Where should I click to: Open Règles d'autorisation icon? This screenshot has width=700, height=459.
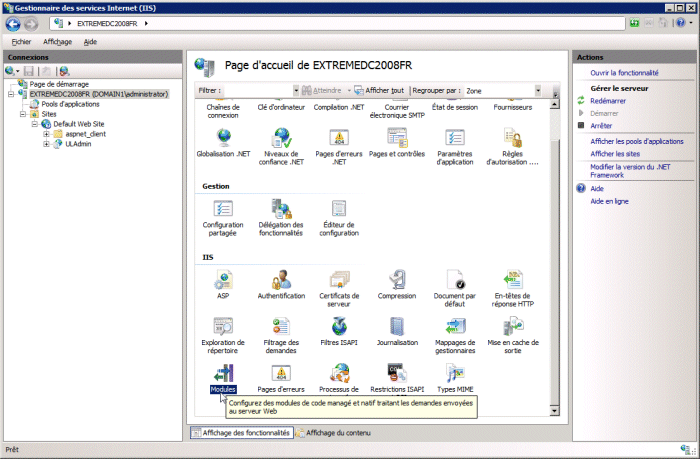pyautogui.click(x=513, y=146)
